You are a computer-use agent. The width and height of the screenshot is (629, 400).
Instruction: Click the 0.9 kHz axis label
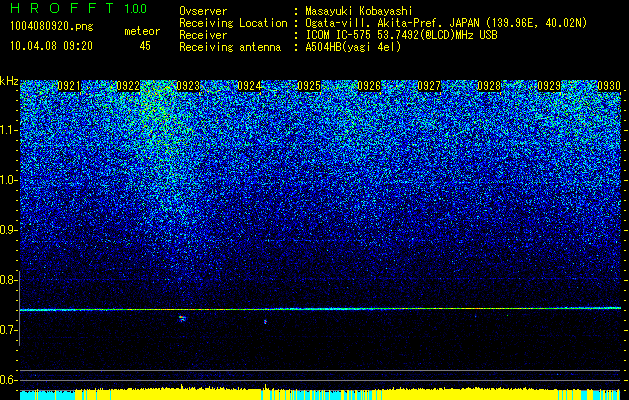[x=9, y=230]
